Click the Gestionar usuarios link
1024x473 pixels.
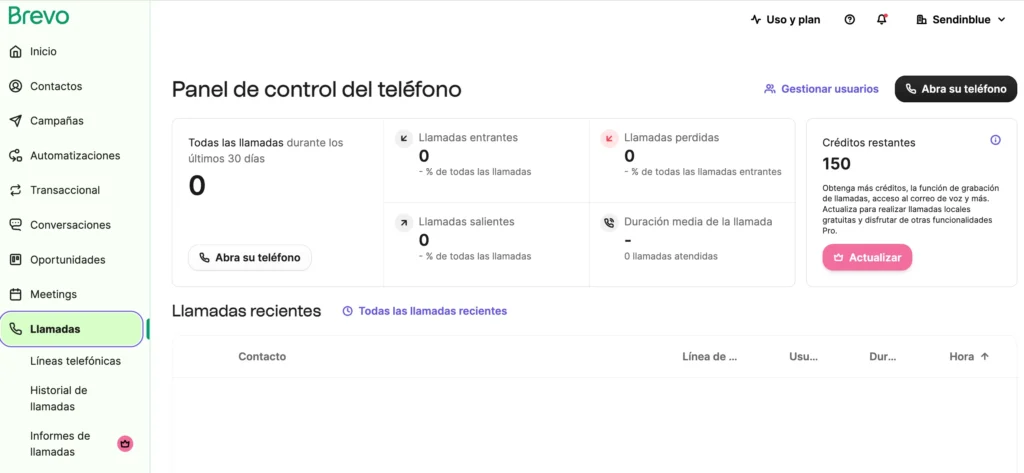(822, 89)
